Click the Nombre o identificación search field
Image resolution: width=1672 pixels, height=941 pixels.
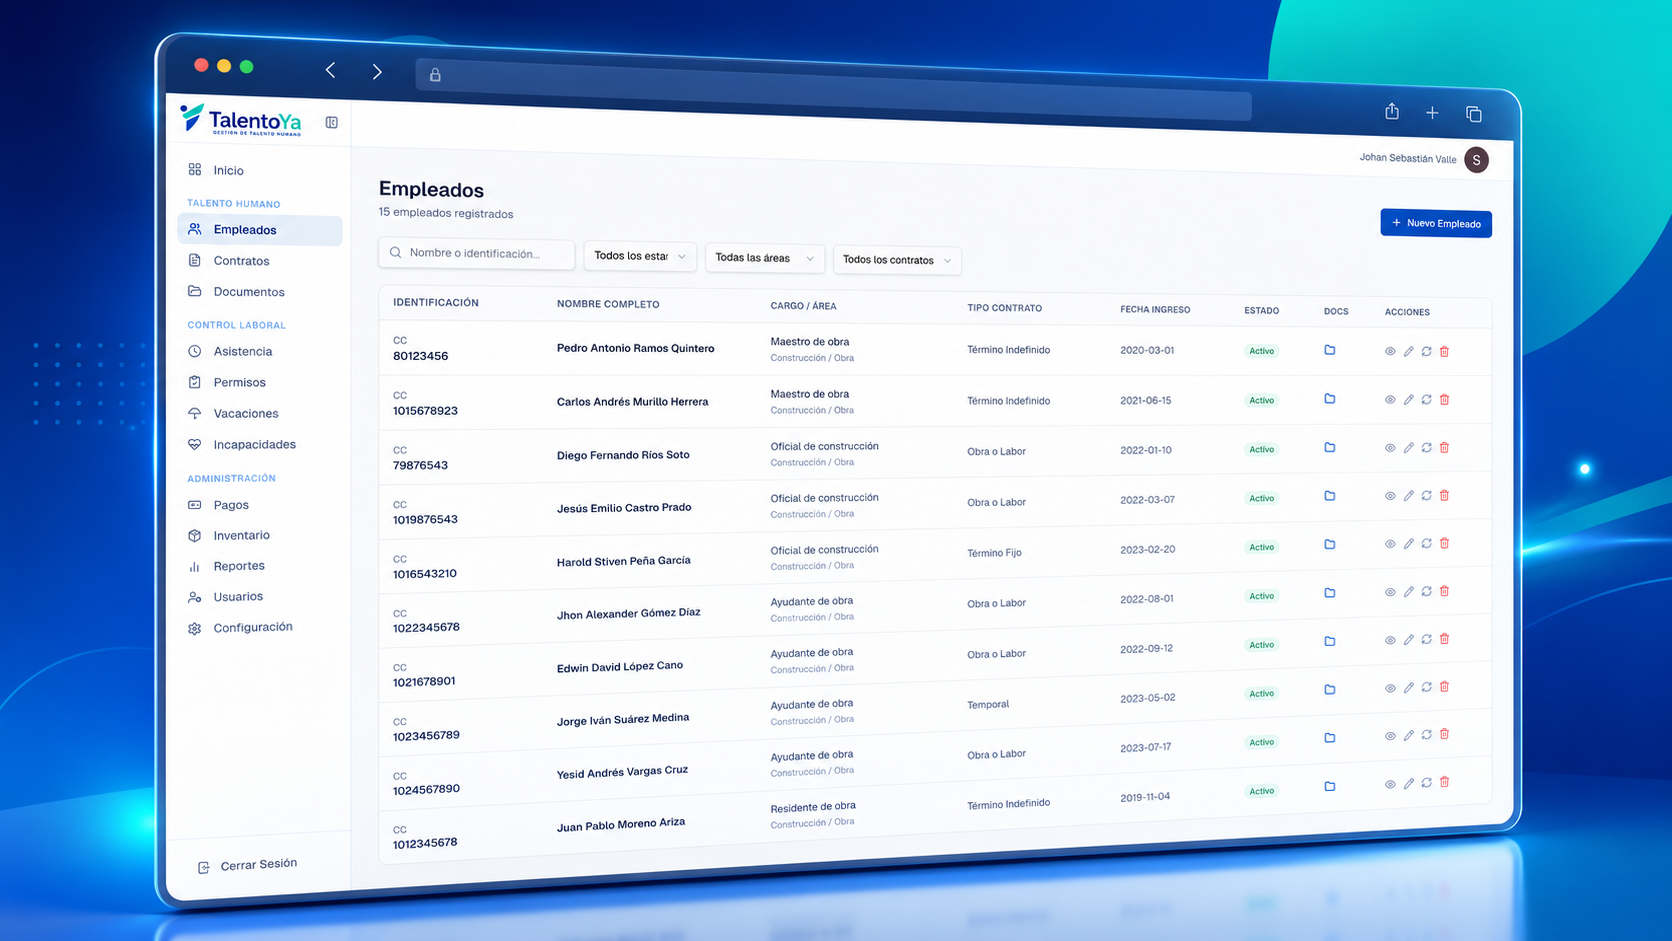[476, 253]
